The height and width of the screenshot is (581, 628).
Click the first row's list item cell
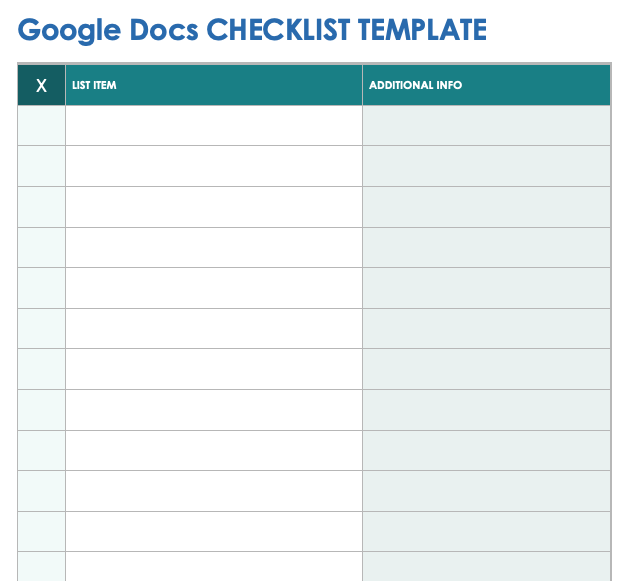[x=214, y=125]
